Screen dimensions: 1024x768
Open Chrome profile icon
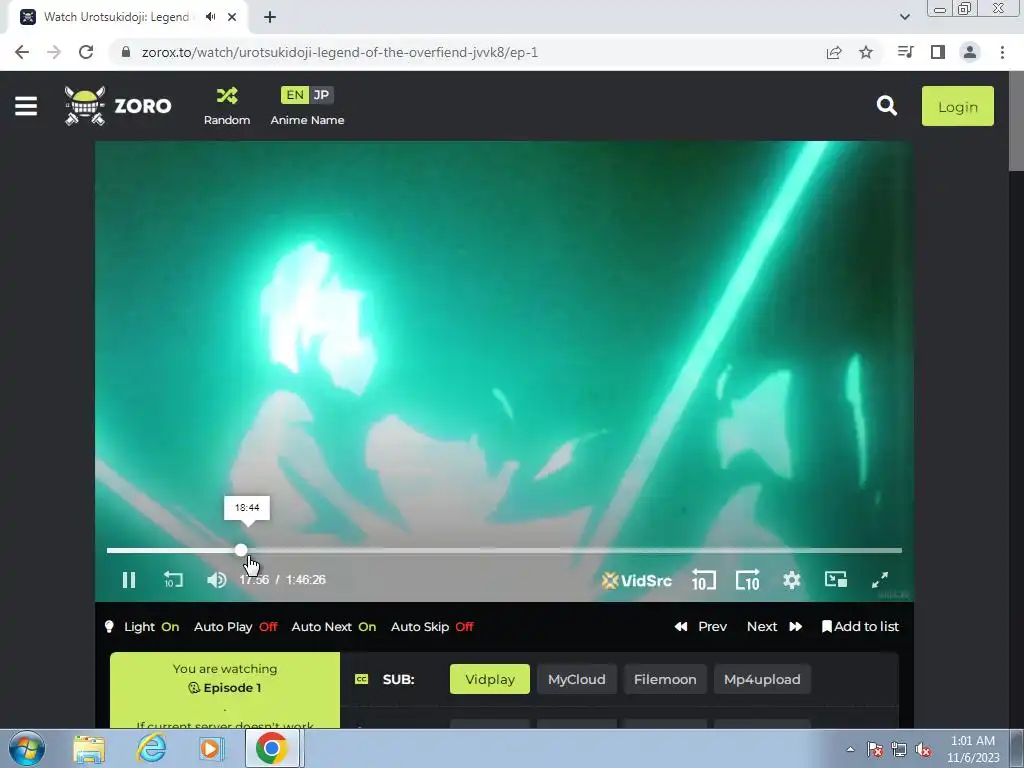click(970, 52)
